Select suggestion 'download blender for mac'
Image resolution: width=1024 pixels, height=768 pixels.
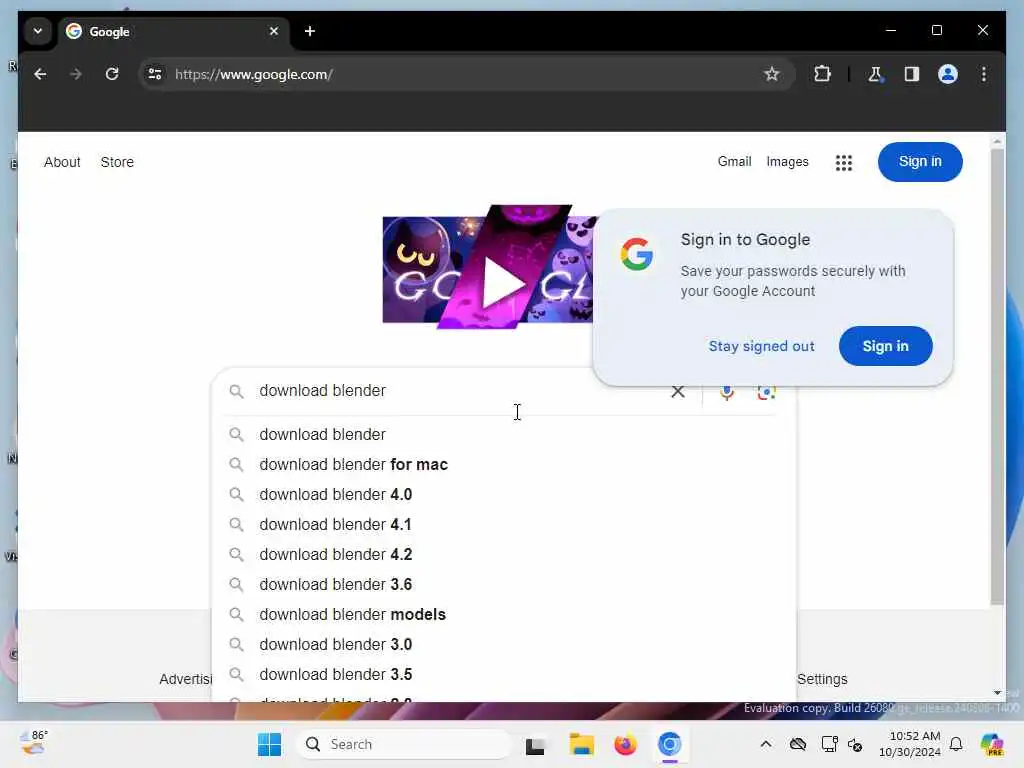[x=504, y=464]
